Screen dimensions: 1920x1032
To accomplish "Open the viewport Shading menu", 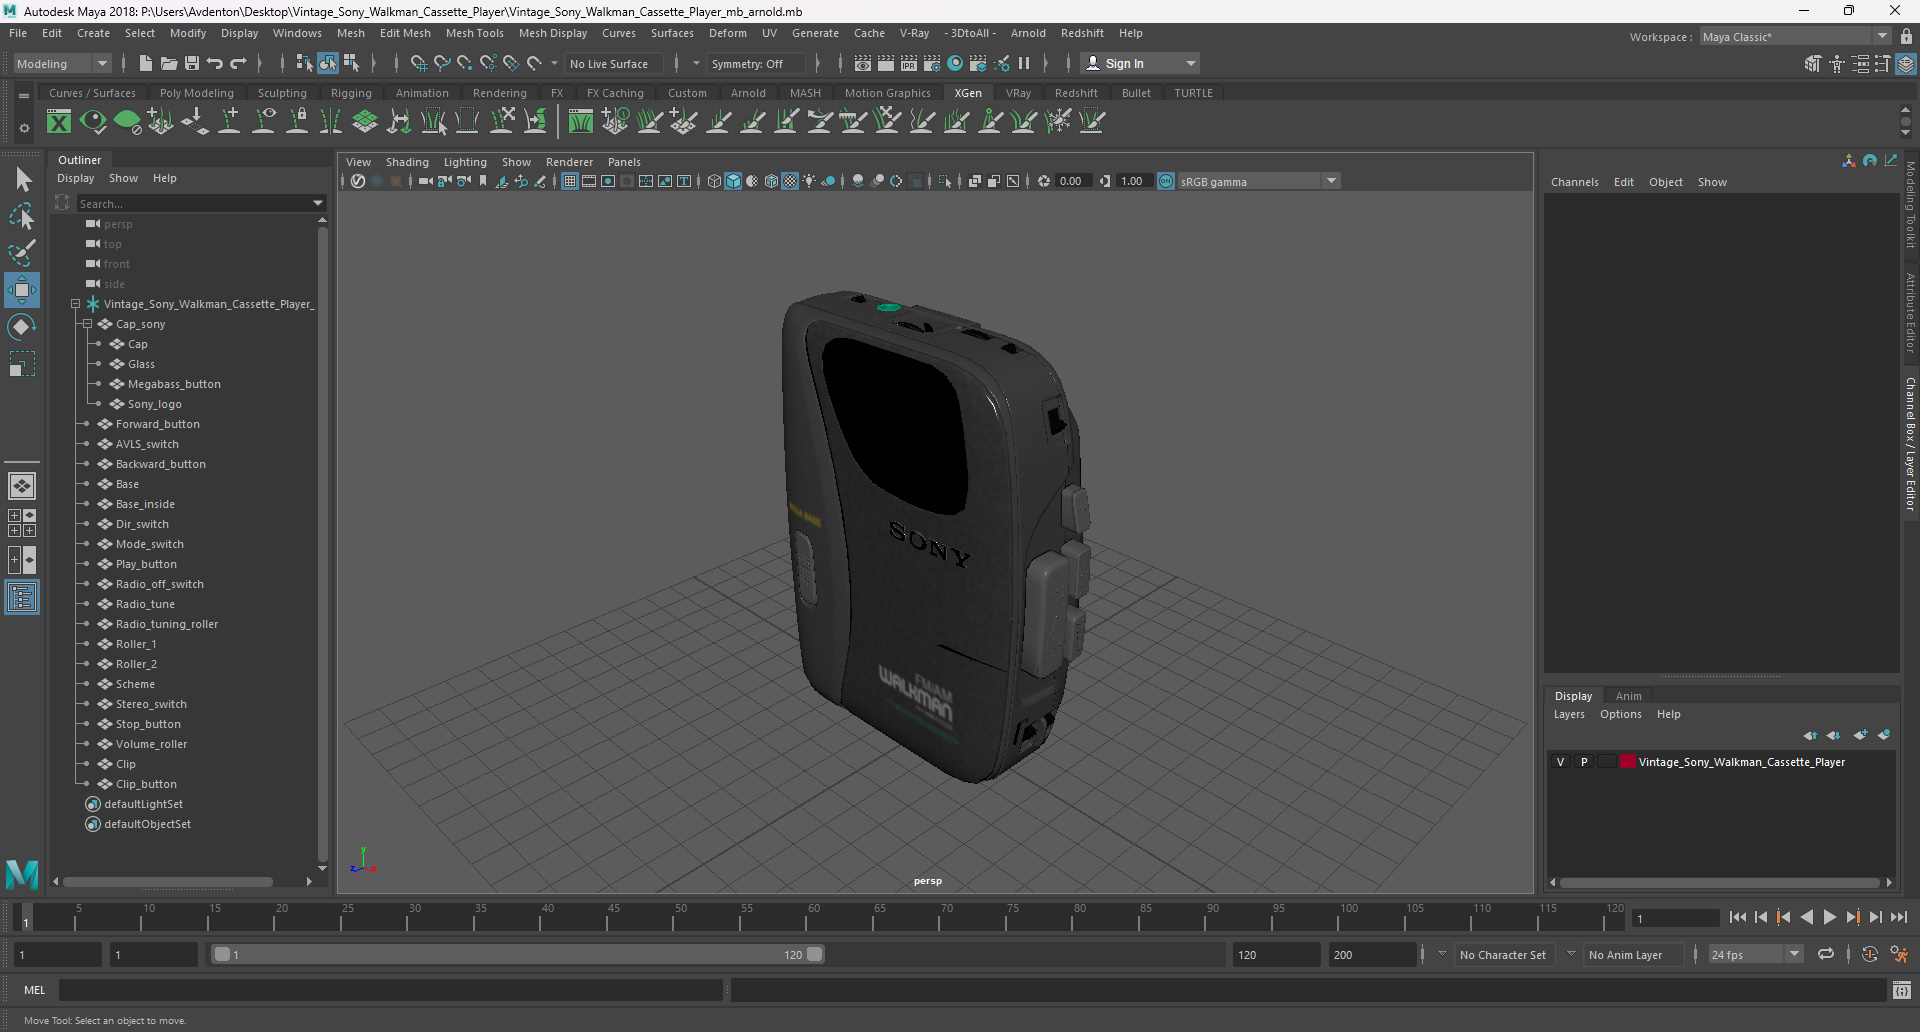I will [407, 162].
